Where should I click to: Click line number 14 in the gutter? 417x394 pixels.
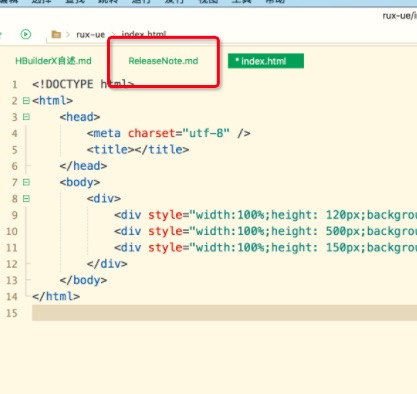click(x=12, y=296)
